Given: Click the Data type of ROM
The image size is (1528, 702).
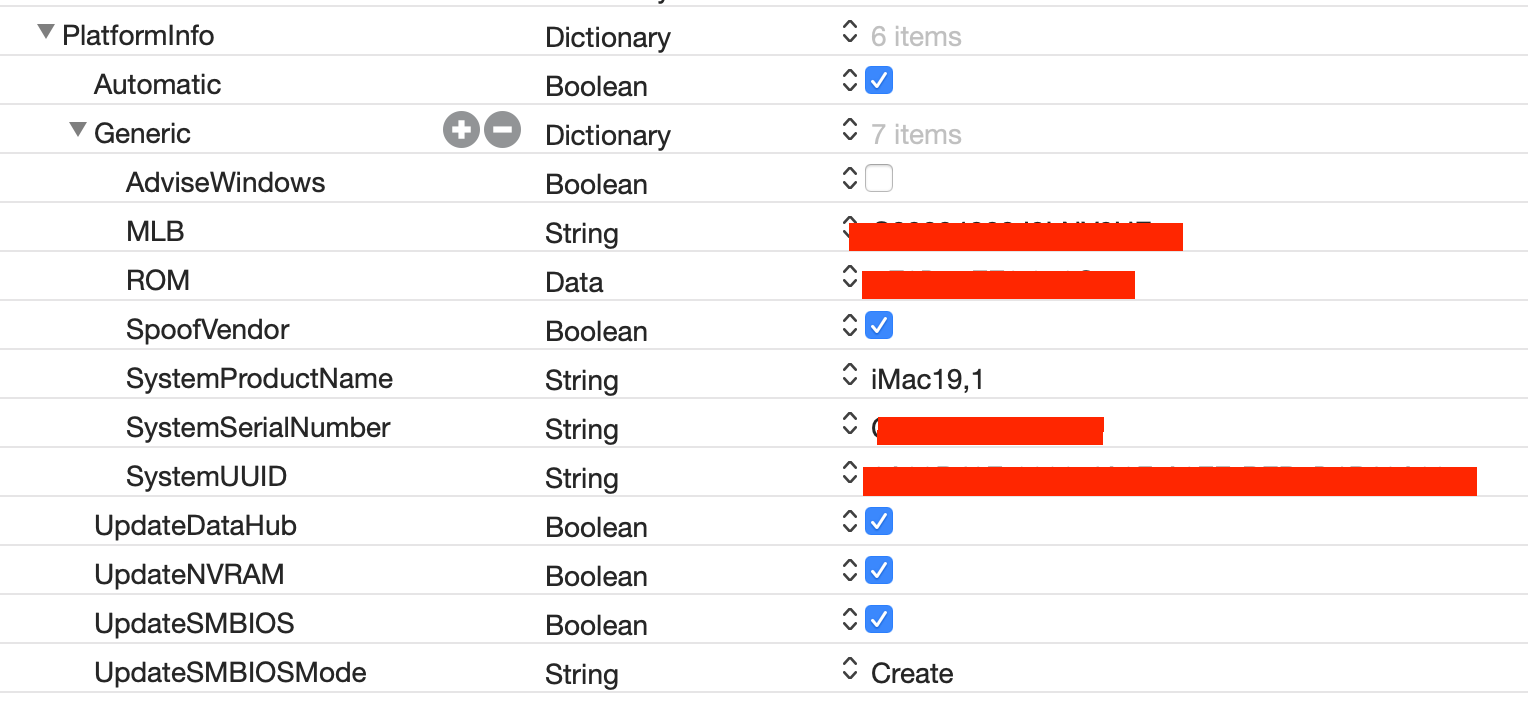Looking at the screenshot, I should click(x=574, y=282).
